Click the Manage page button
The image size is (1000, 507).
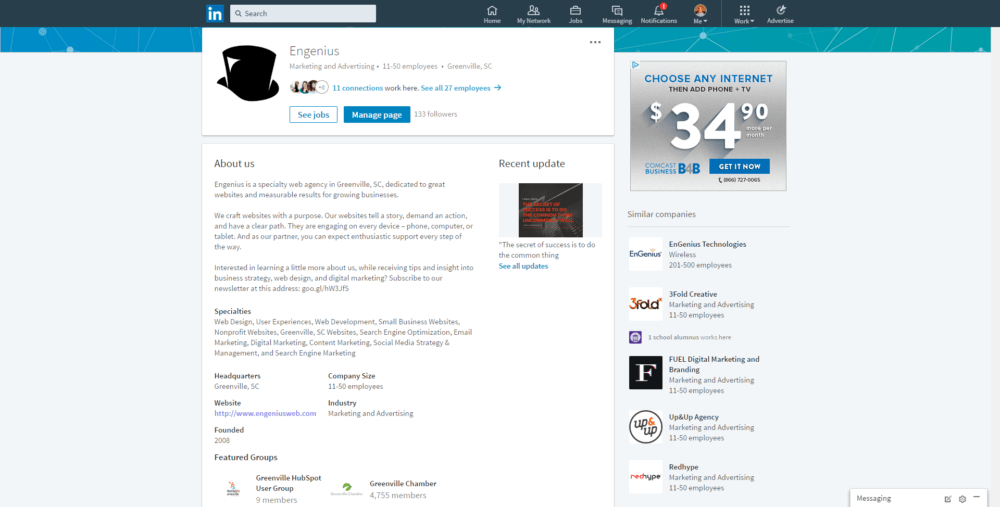[377, 115]
